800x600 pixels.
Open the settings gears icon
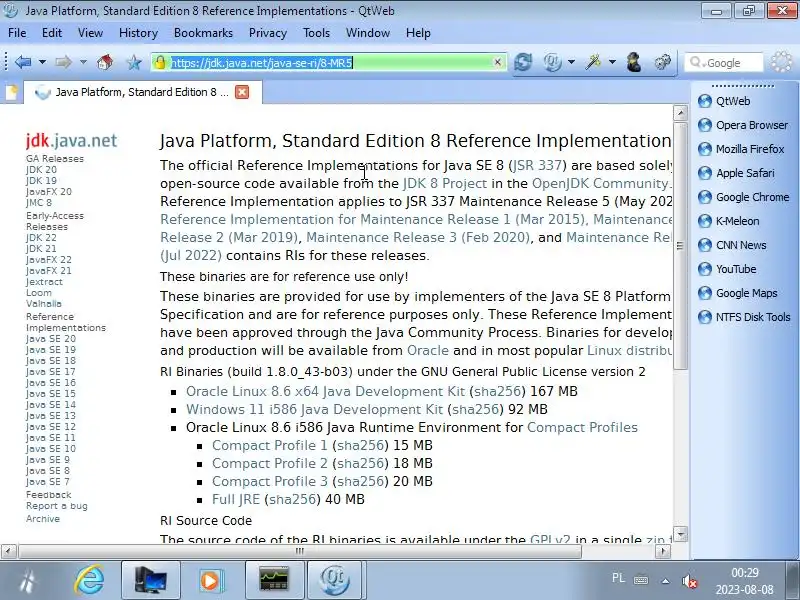[x=663, y=62]
